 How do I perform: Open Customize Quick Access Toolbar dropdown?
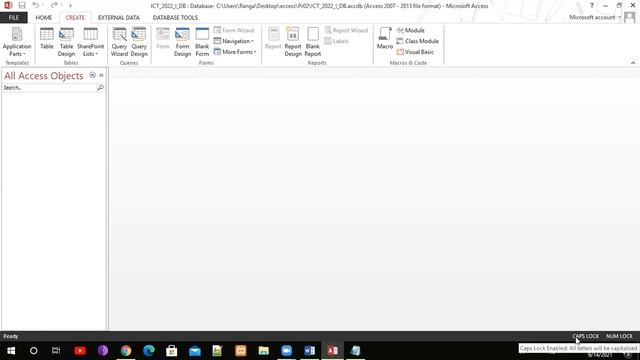70,6
